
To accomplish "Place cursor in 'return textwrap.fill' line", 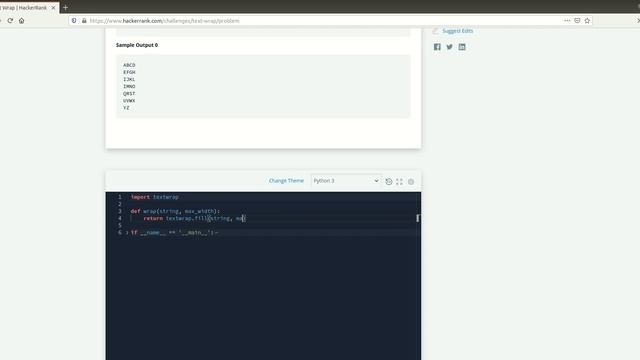I will coord(194,218).
